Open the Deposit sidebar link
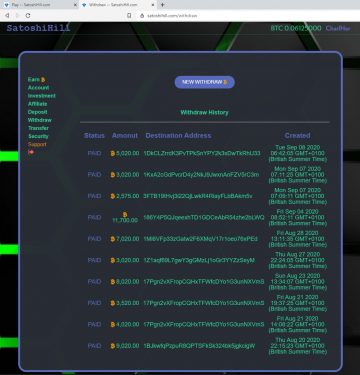The height and width of the screenshot is (375, 360). pyautogui.click(x=37, y=112)
